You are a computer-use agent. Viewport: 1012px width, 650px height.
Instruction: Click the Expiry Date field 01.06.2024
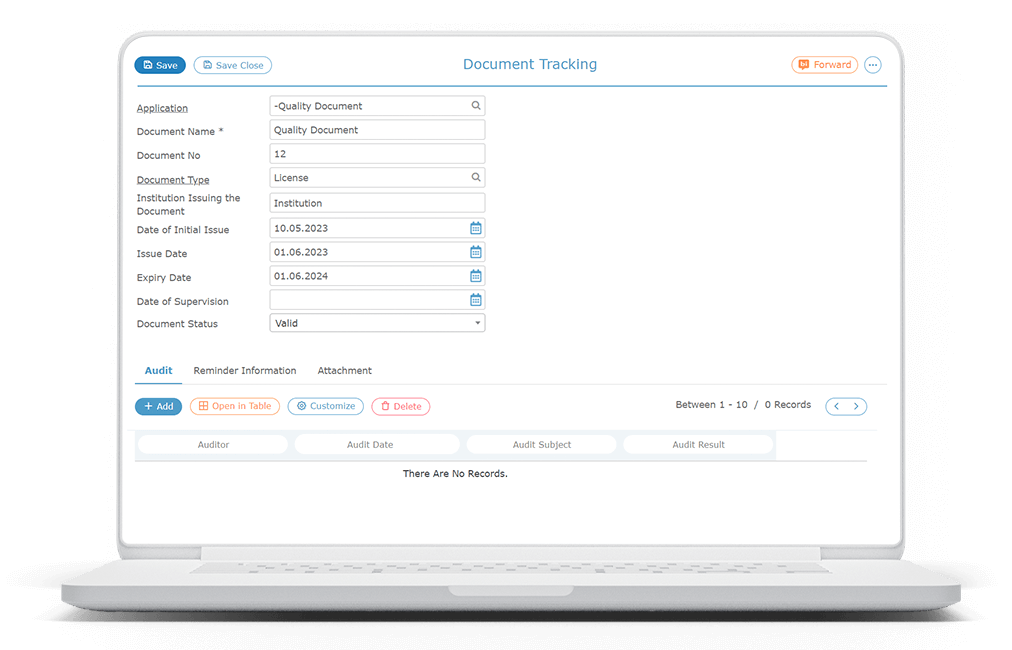tap(377, 276)
